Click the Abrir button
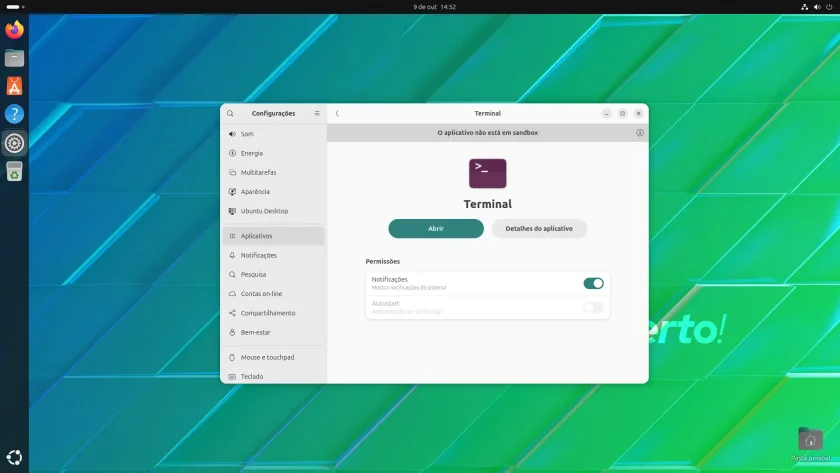 coord(436,229)
